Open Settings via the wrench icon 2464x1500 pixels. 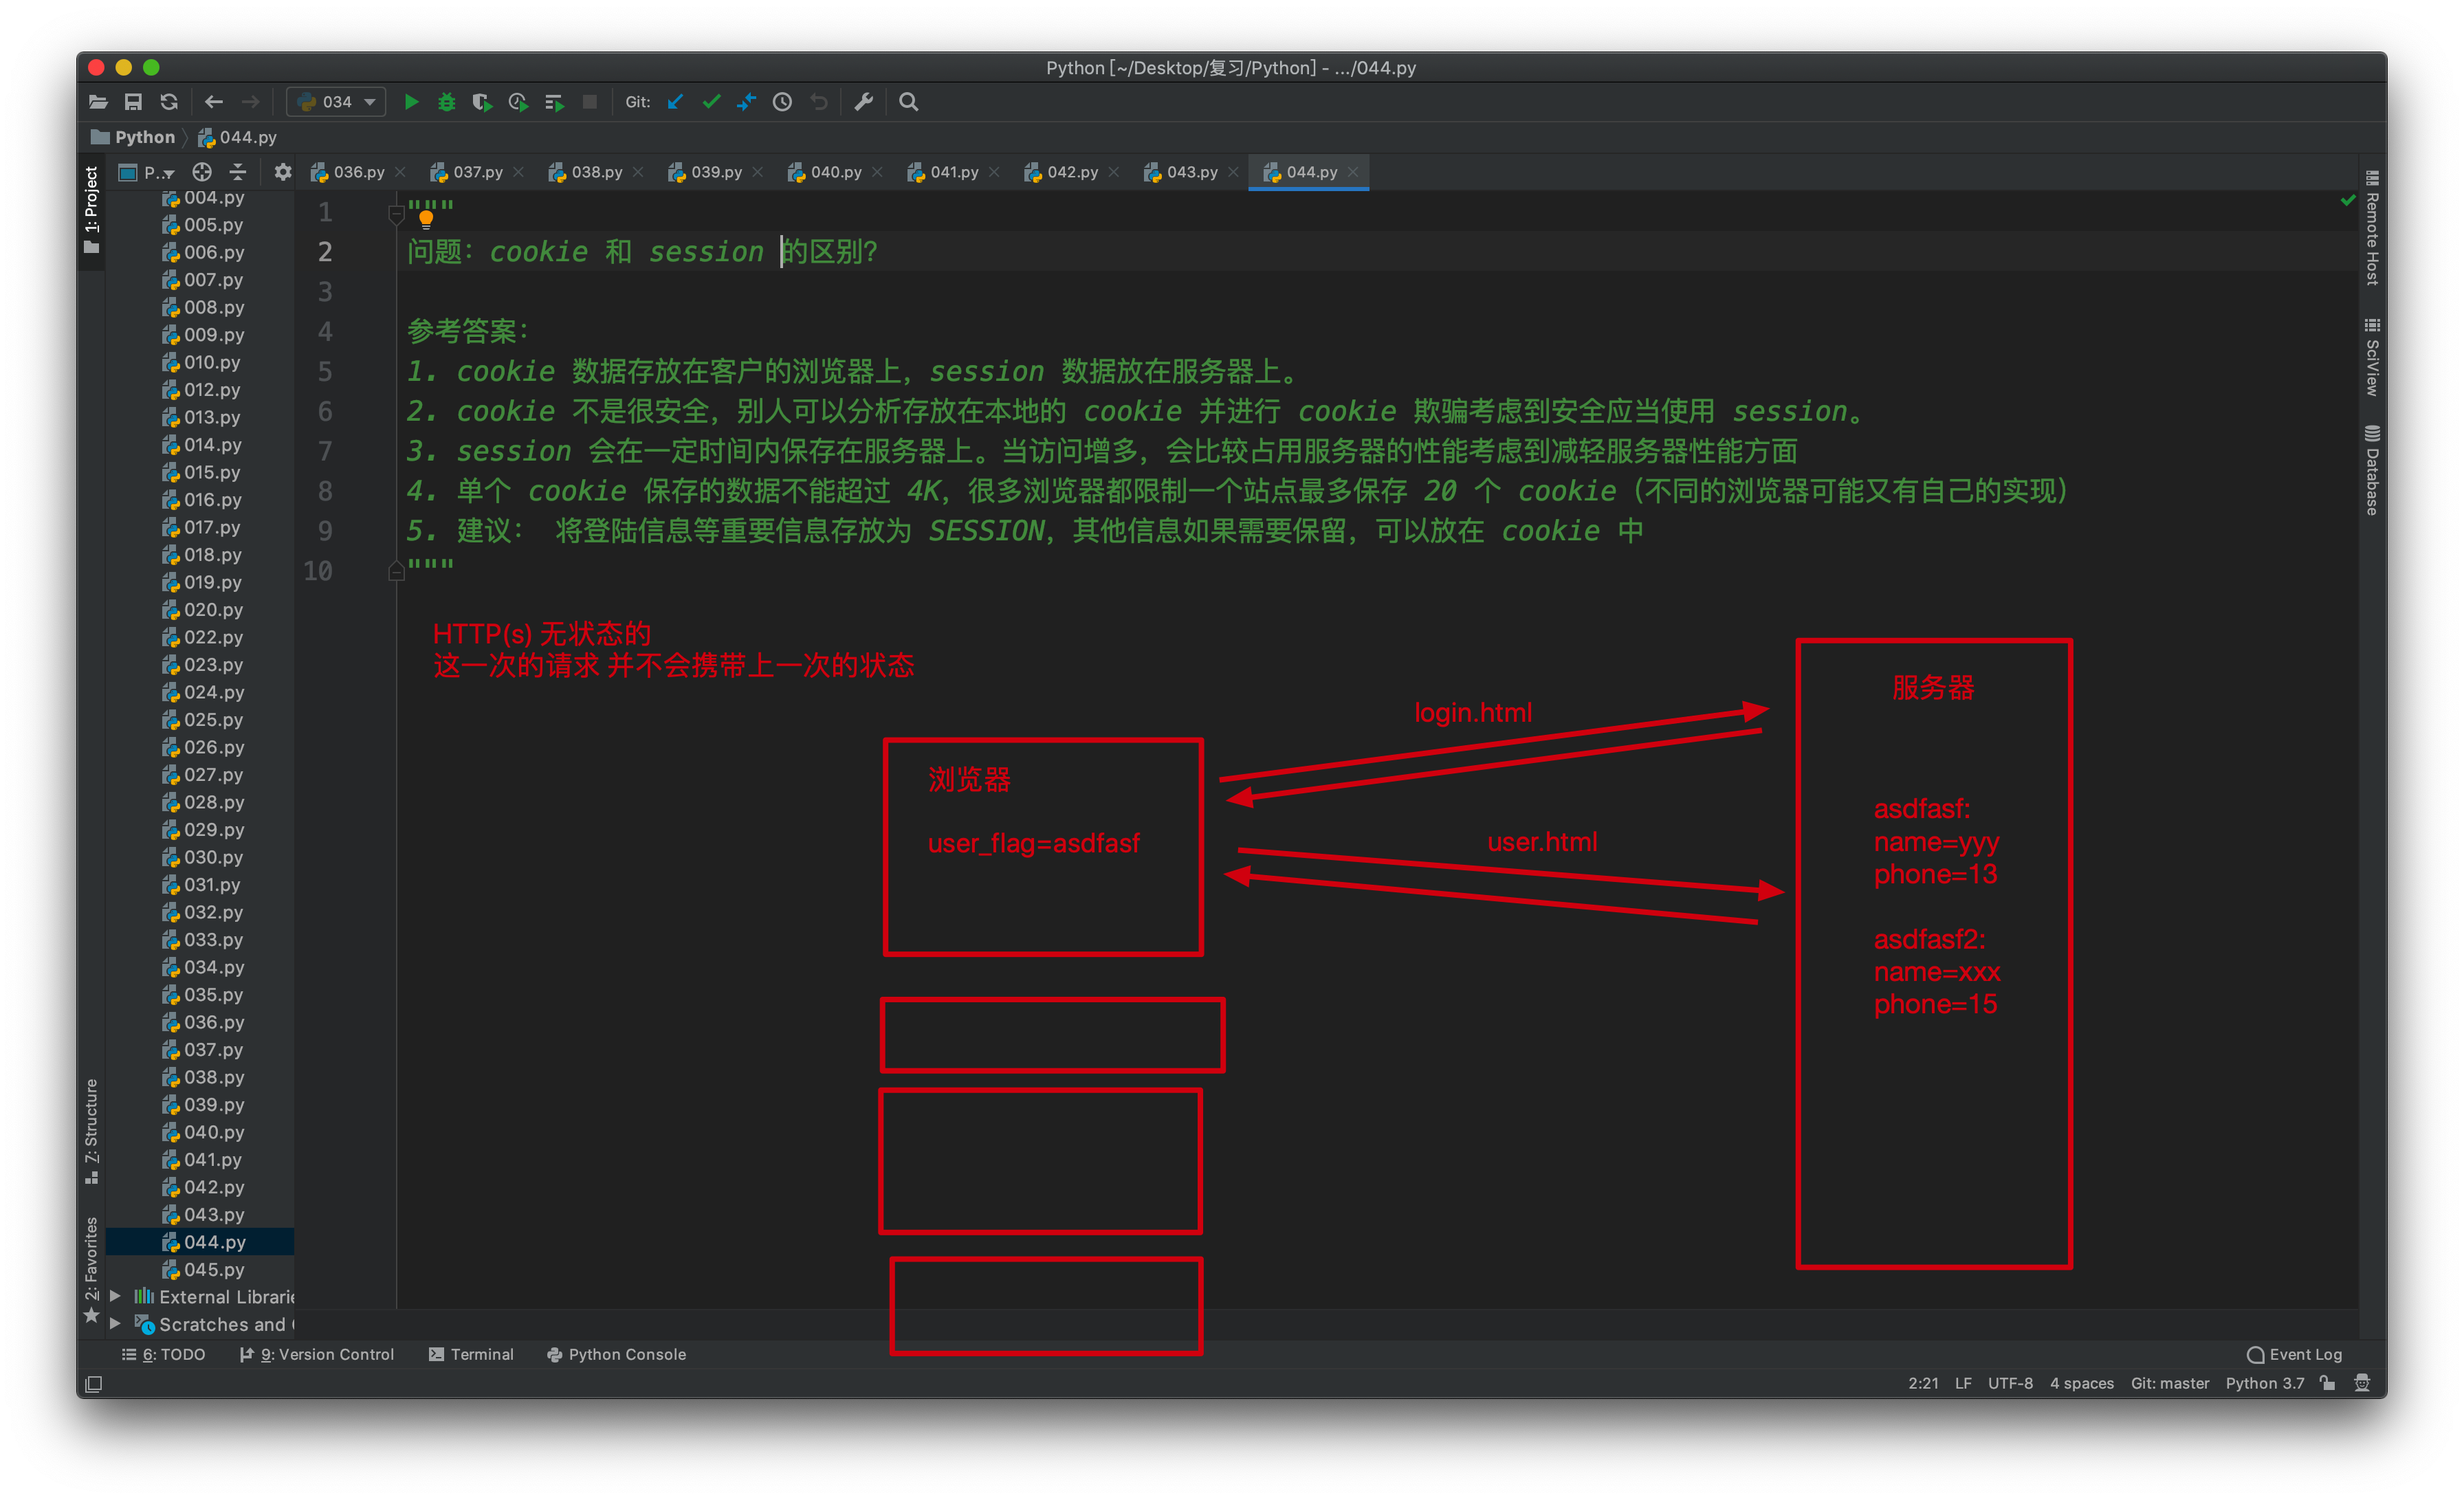tap(864, 102)
